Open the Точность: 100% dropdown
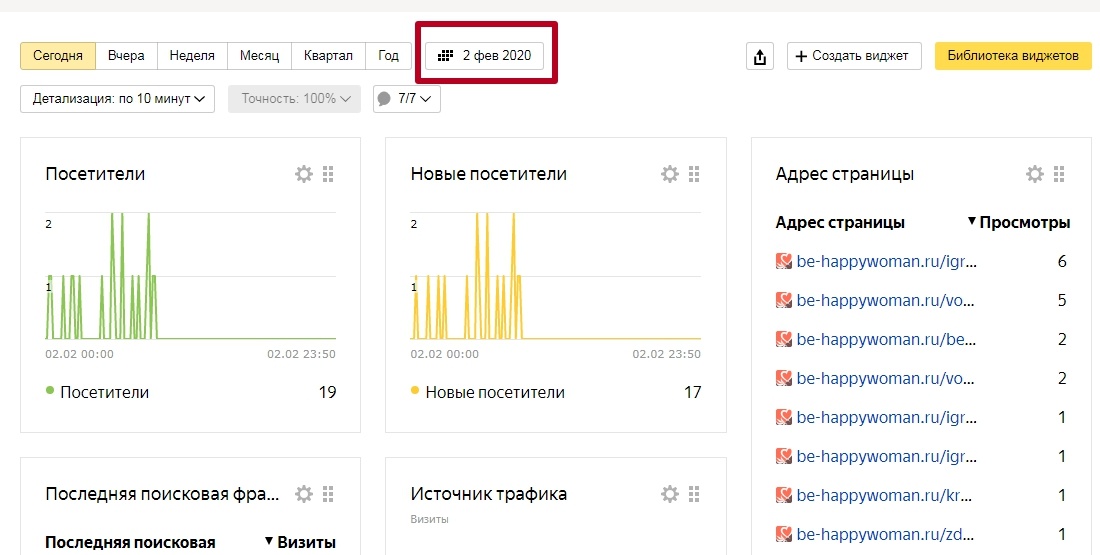The width and height of the screenshot is (1100, 555). [x=293, y=99]
